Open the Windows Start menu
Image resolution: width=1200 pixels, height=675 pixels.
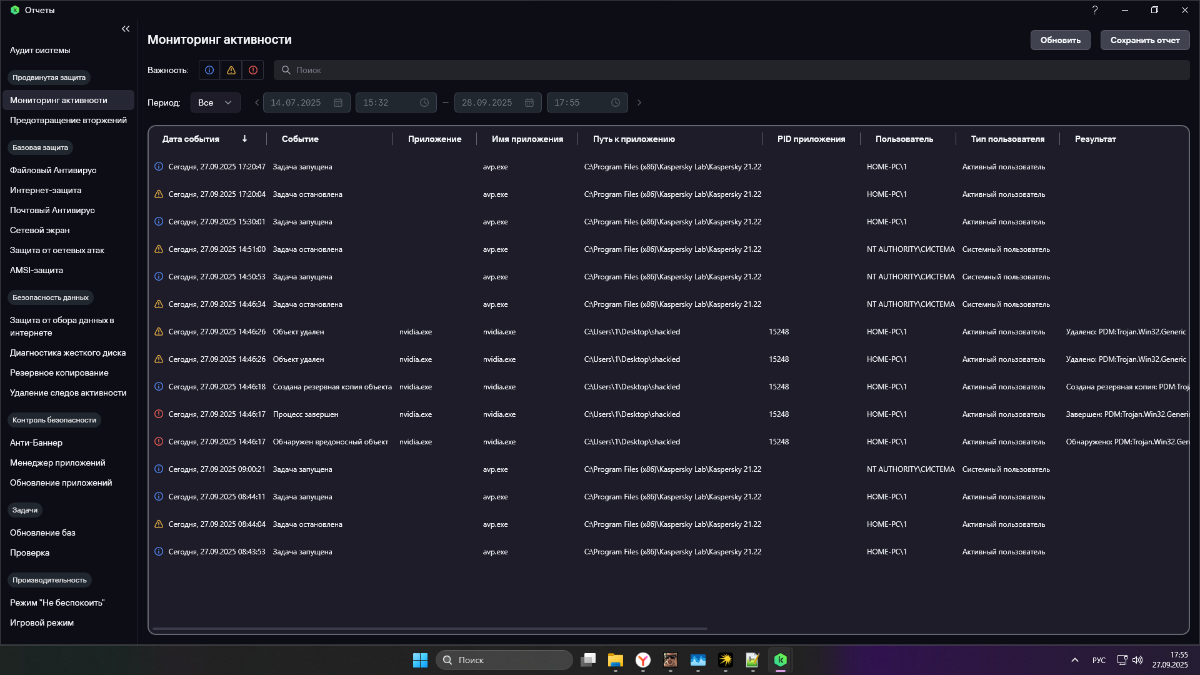[420, 660]
